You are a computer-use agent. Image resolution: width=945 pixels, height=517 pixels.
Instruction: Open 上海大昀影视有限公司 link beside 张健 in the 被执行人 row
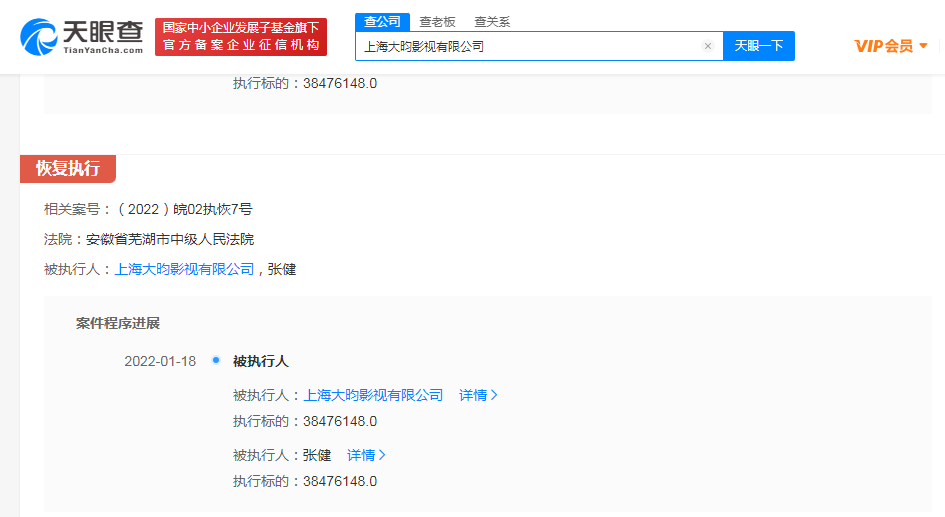click(184, 269)
